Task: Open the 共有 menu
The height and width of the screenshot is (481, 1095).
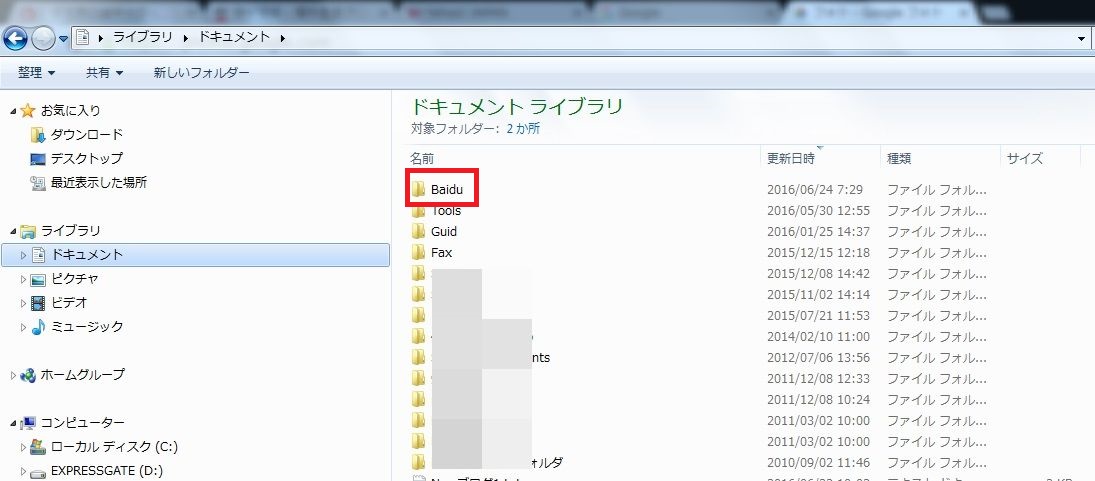Action: click(104, 73)
